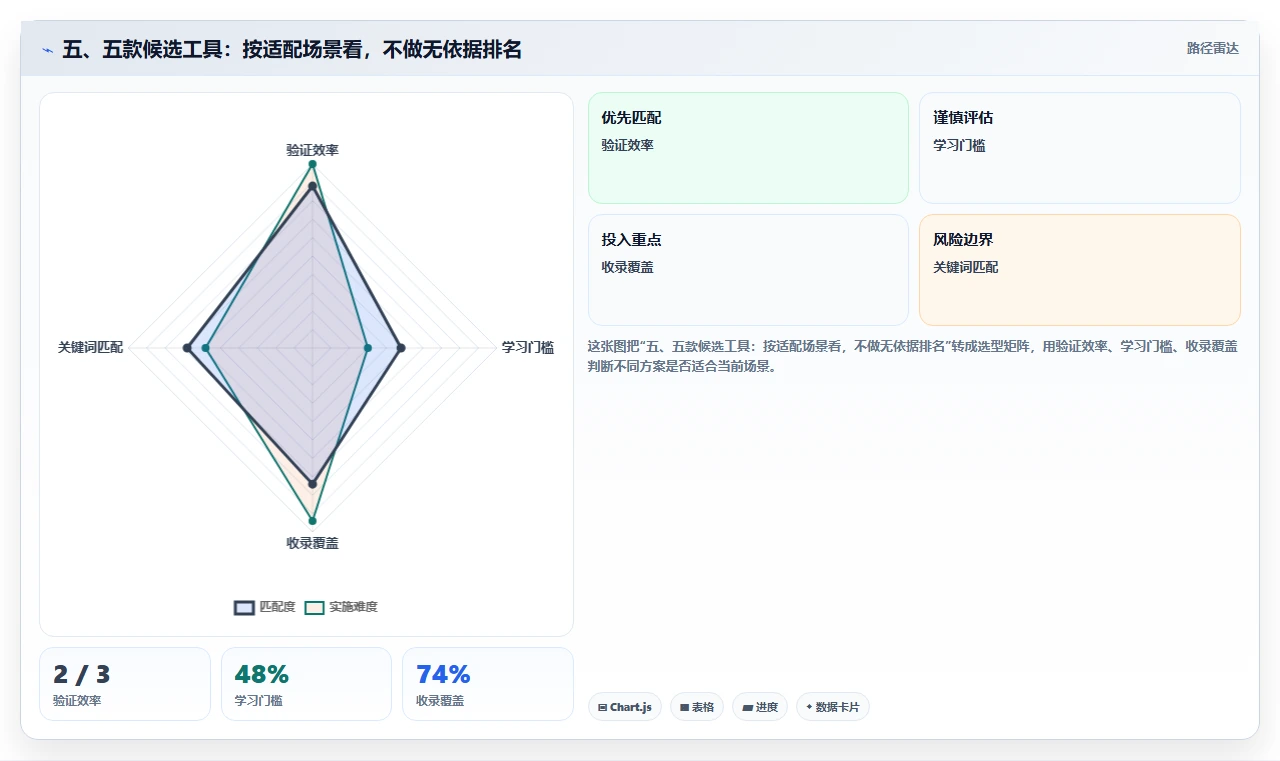1280x761 pixels.
Task: Select the 实施难度 data point on 关键词匹配 axis
Action: point(206,348)
